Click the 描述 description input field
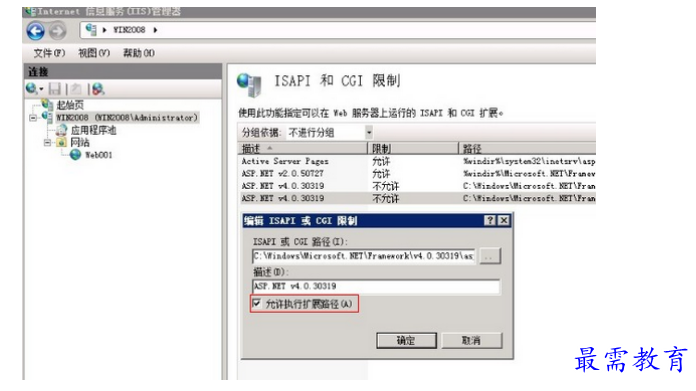 tap(376, 286)
